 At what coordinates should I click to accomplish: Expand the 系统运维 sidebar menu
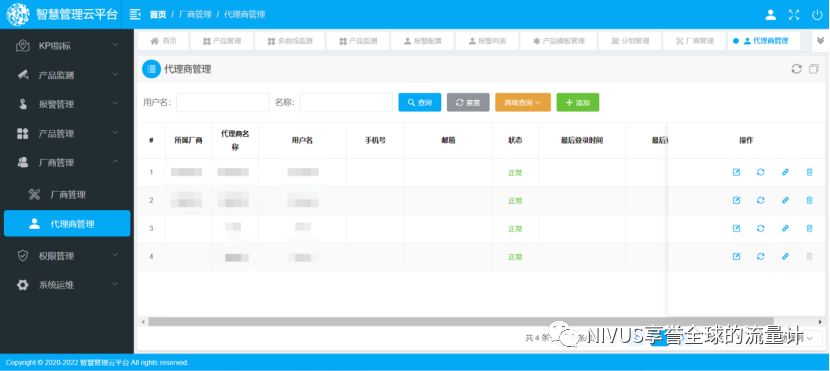[x=68, y=285]
